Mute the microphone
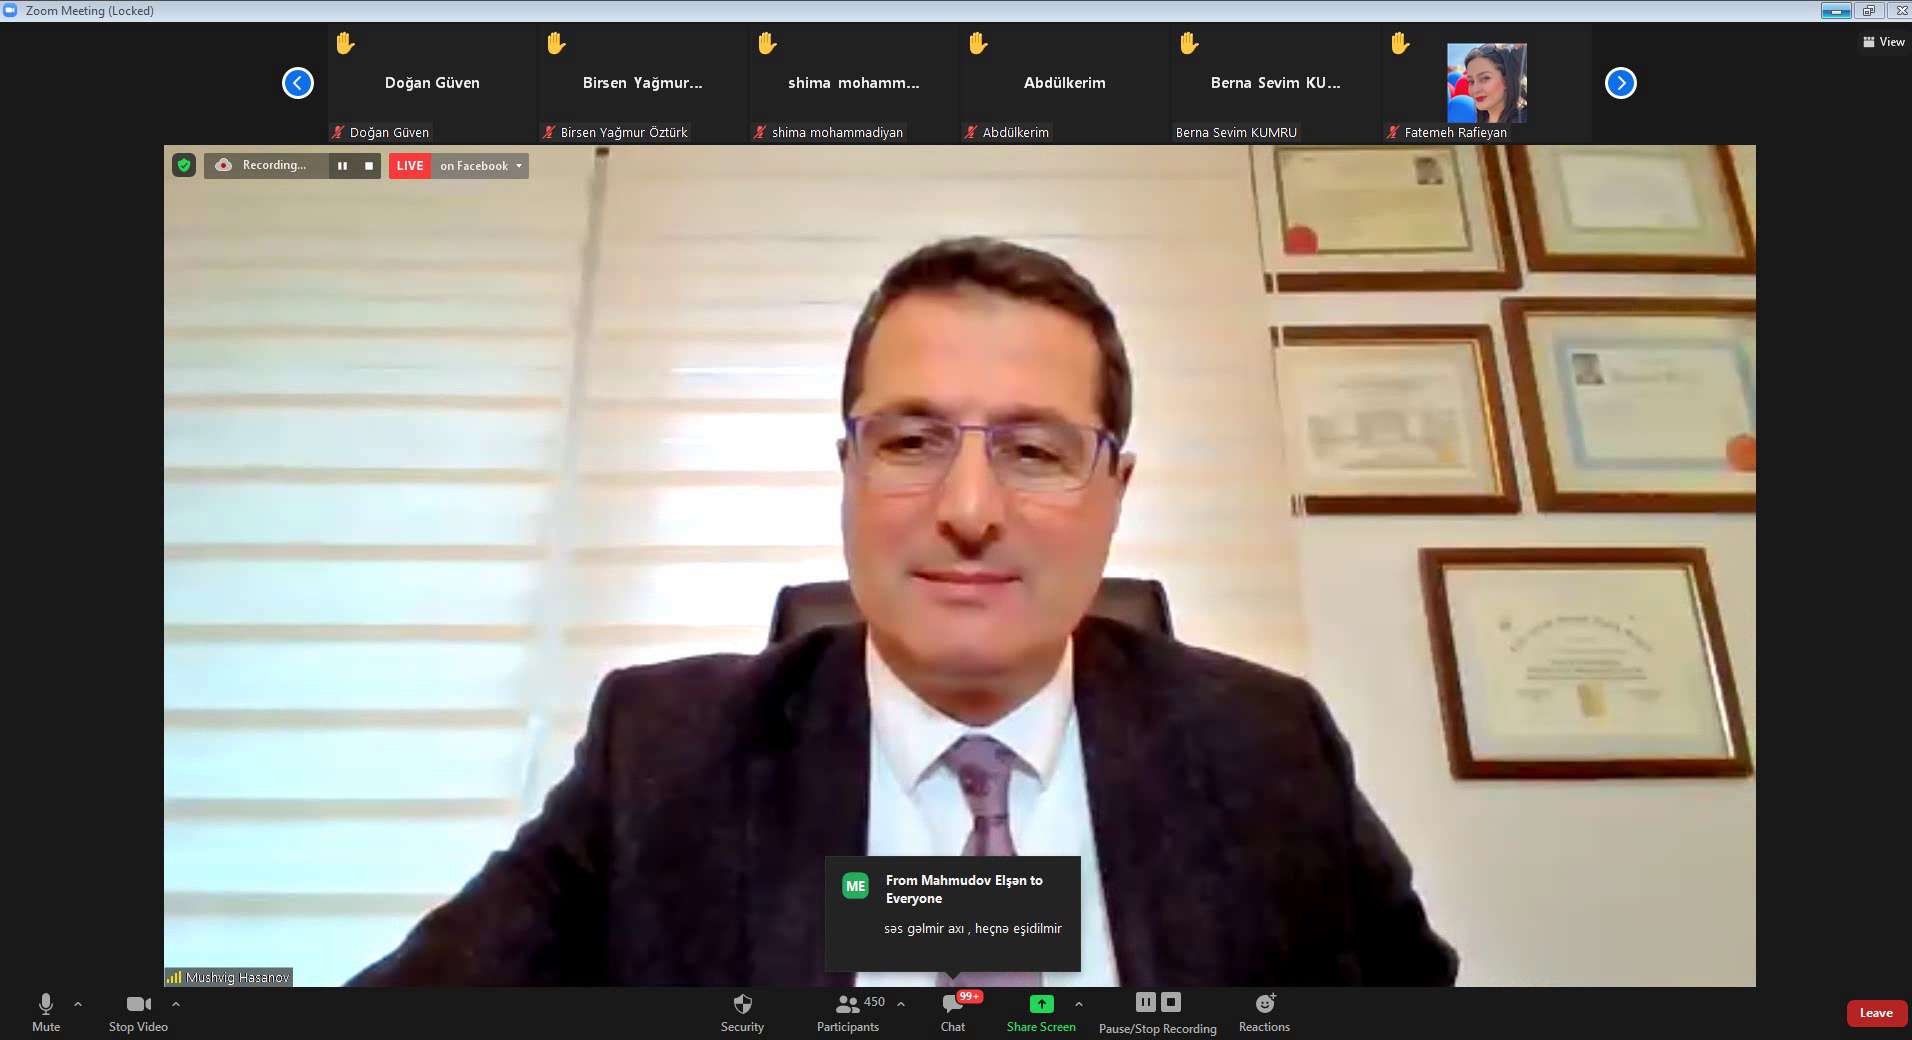This screenshot has width=1912, height=1040. click(46, 1012)
